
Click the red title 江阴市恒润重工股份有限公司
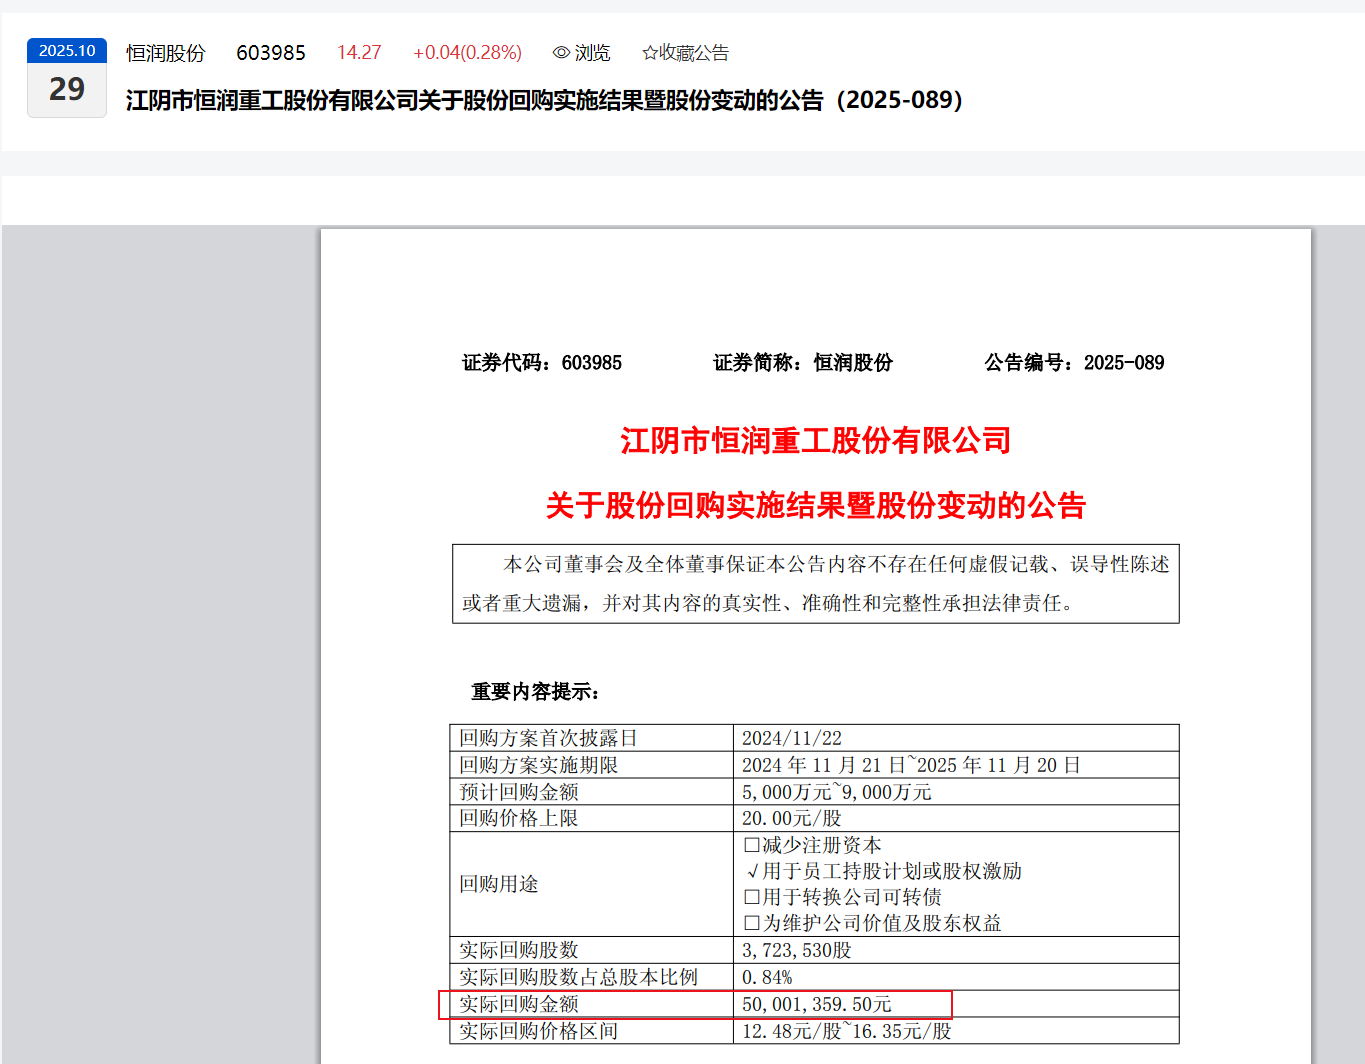[x=816, y=440]
